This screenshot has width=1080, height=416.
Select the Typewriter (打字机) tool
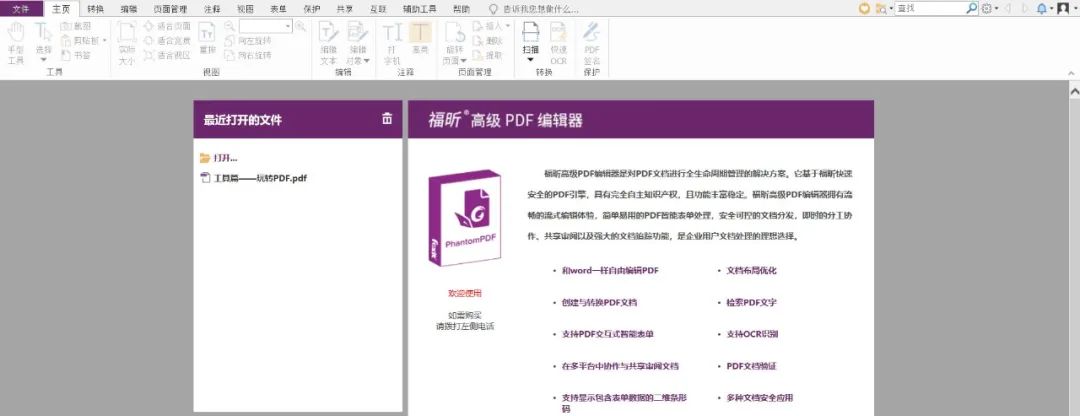coord(392,43)
